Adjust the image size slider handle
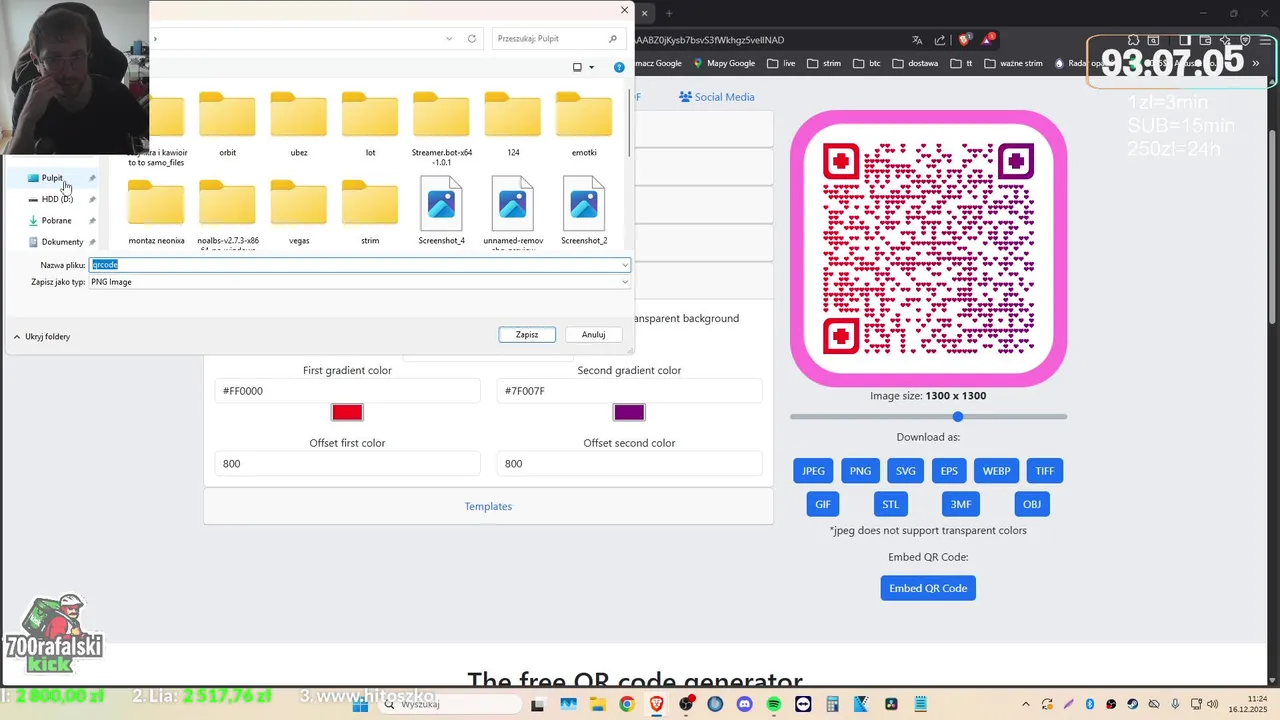The height and width of the screenshot is (720, 1280). click(958, 416)
